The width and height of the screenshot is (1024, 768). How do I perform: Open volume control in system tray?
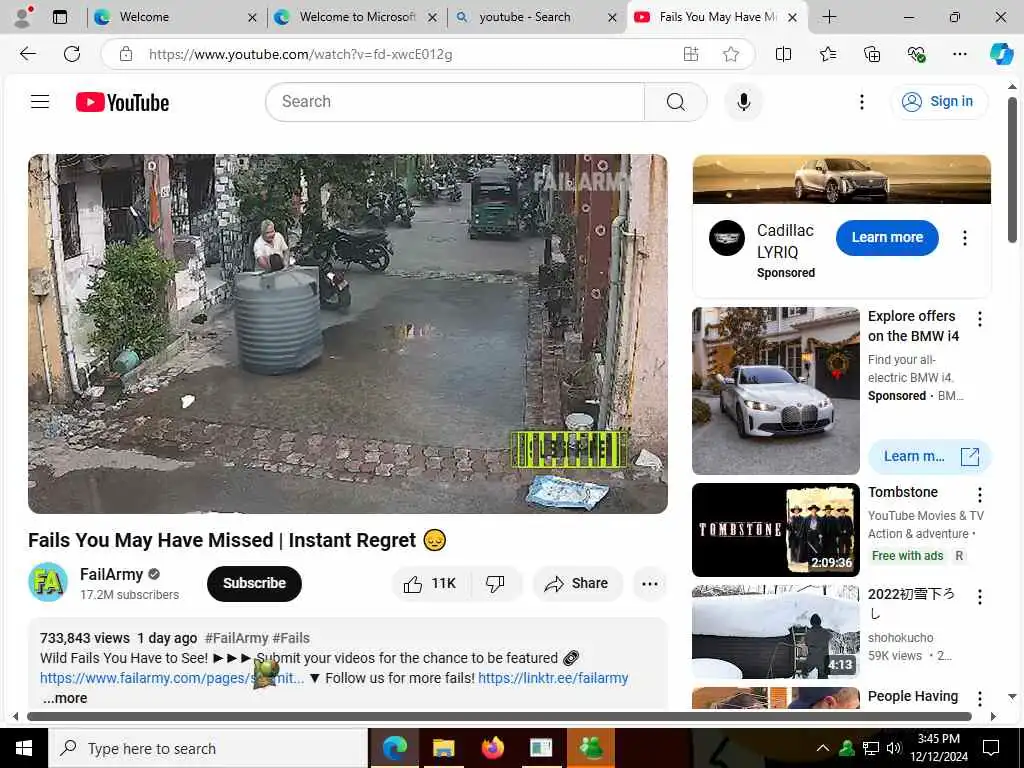[x=894, y=748]
